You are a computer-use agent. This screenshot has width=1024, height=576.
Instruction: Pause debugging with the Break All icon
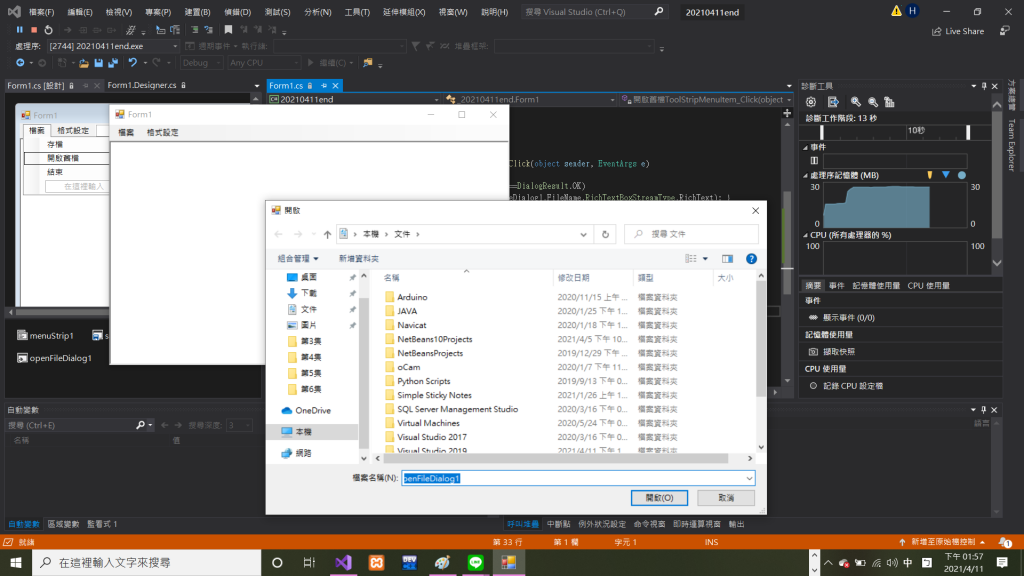click(20, 29)
